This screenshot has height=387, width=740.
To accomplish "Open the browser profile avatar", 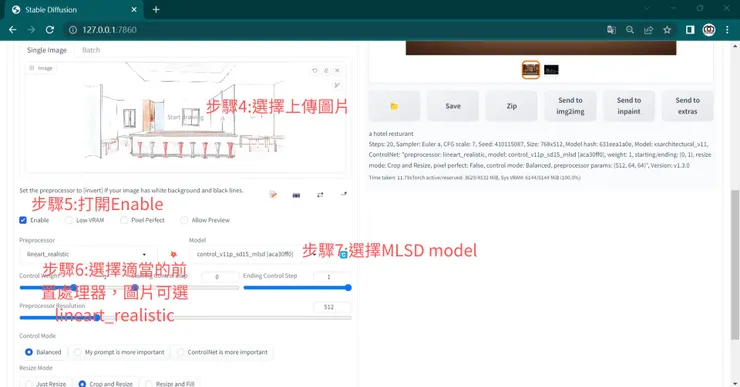I will [709, 30].
